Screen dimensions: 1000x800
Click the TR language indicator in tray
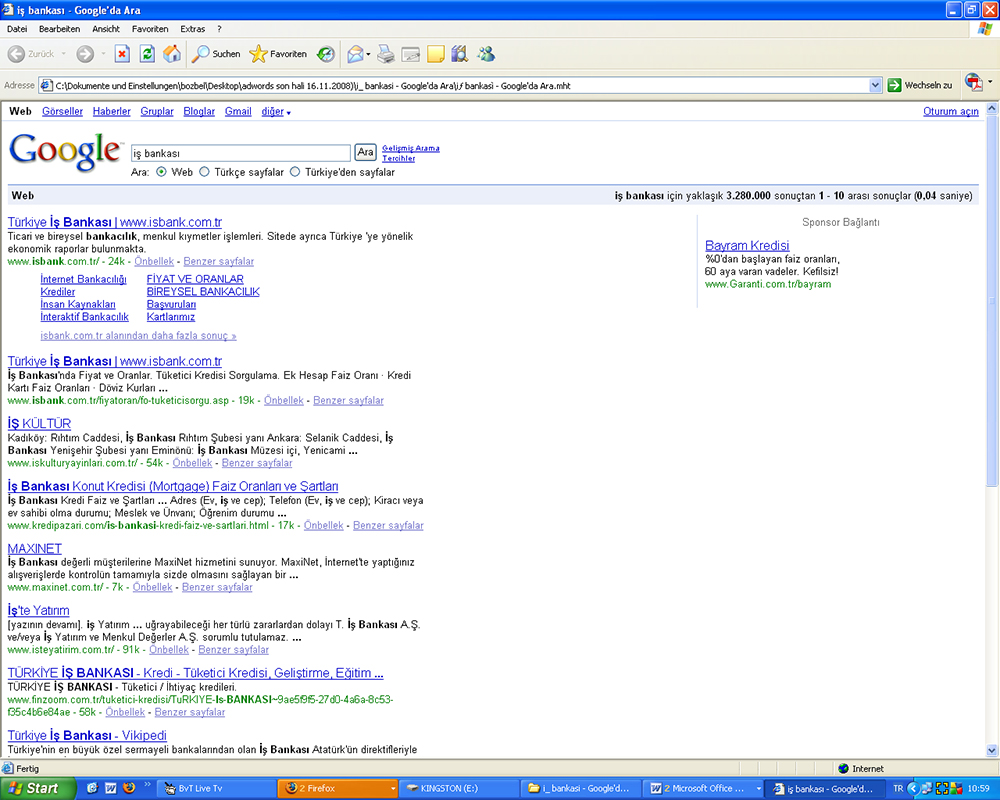898,789
